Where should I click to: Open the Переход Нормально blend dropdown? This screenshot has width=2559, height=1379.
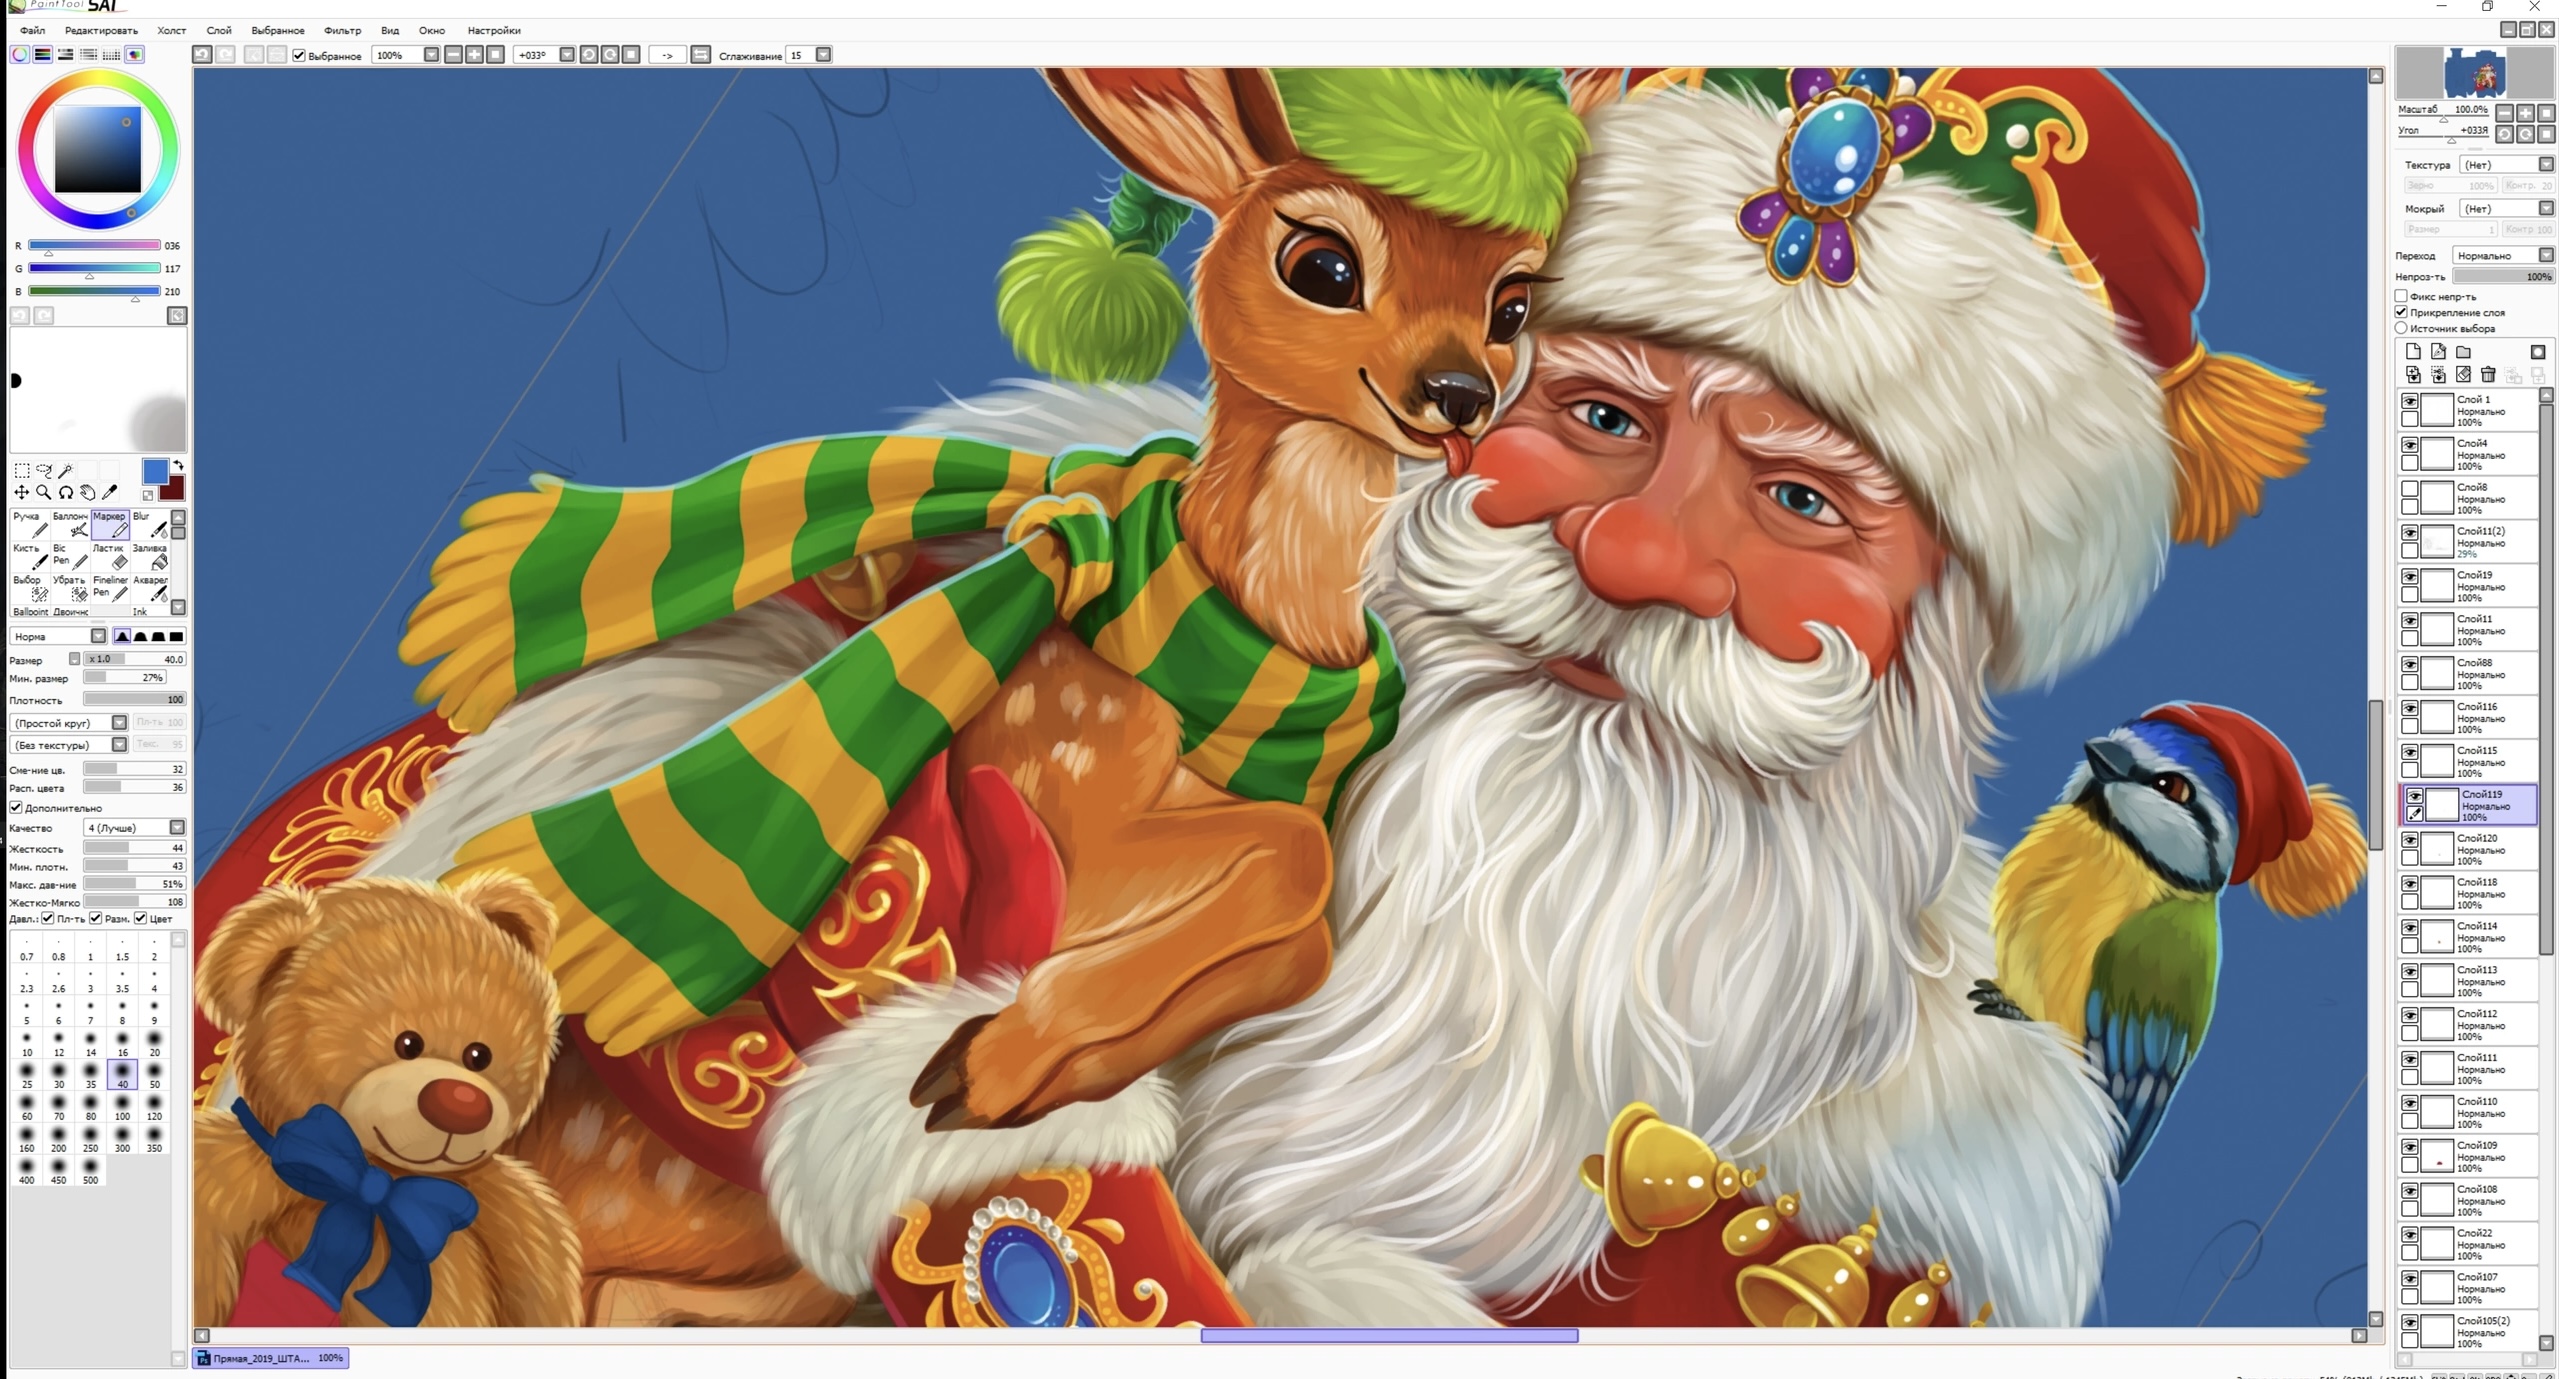(x=2546, y=256)
